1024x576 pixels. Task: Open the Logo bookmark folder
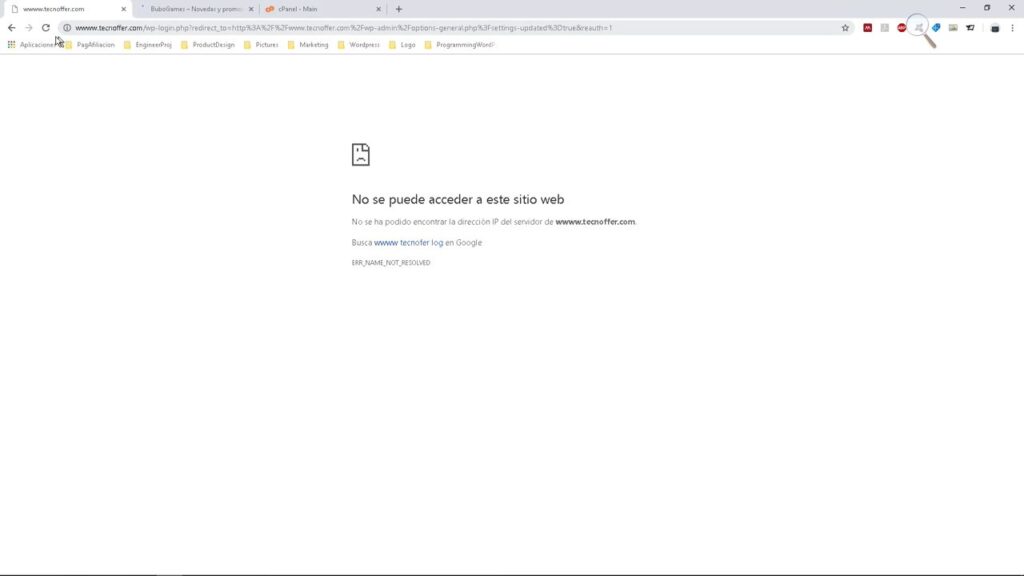[402, 45]
